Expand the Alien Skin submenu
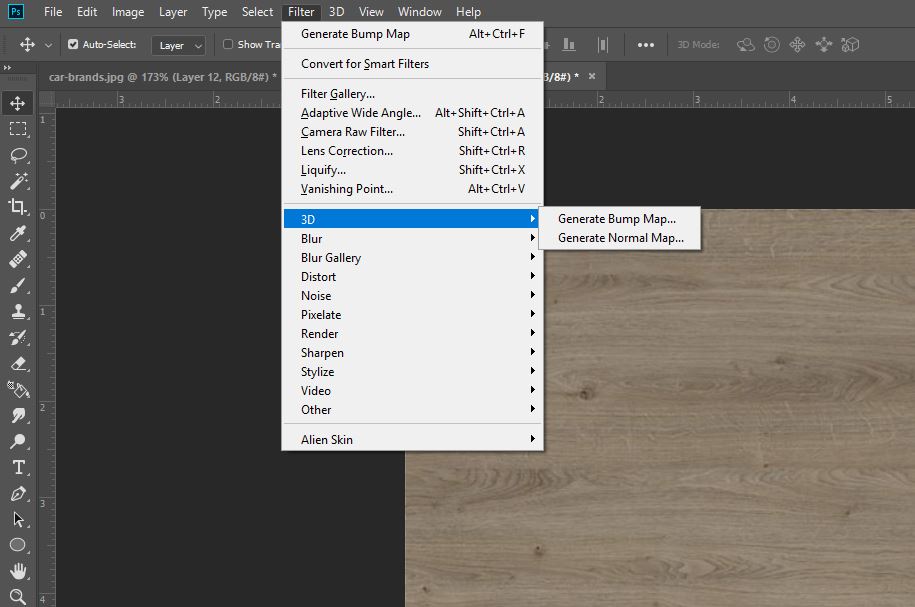 pyautogui.click(x=413, y=439)
